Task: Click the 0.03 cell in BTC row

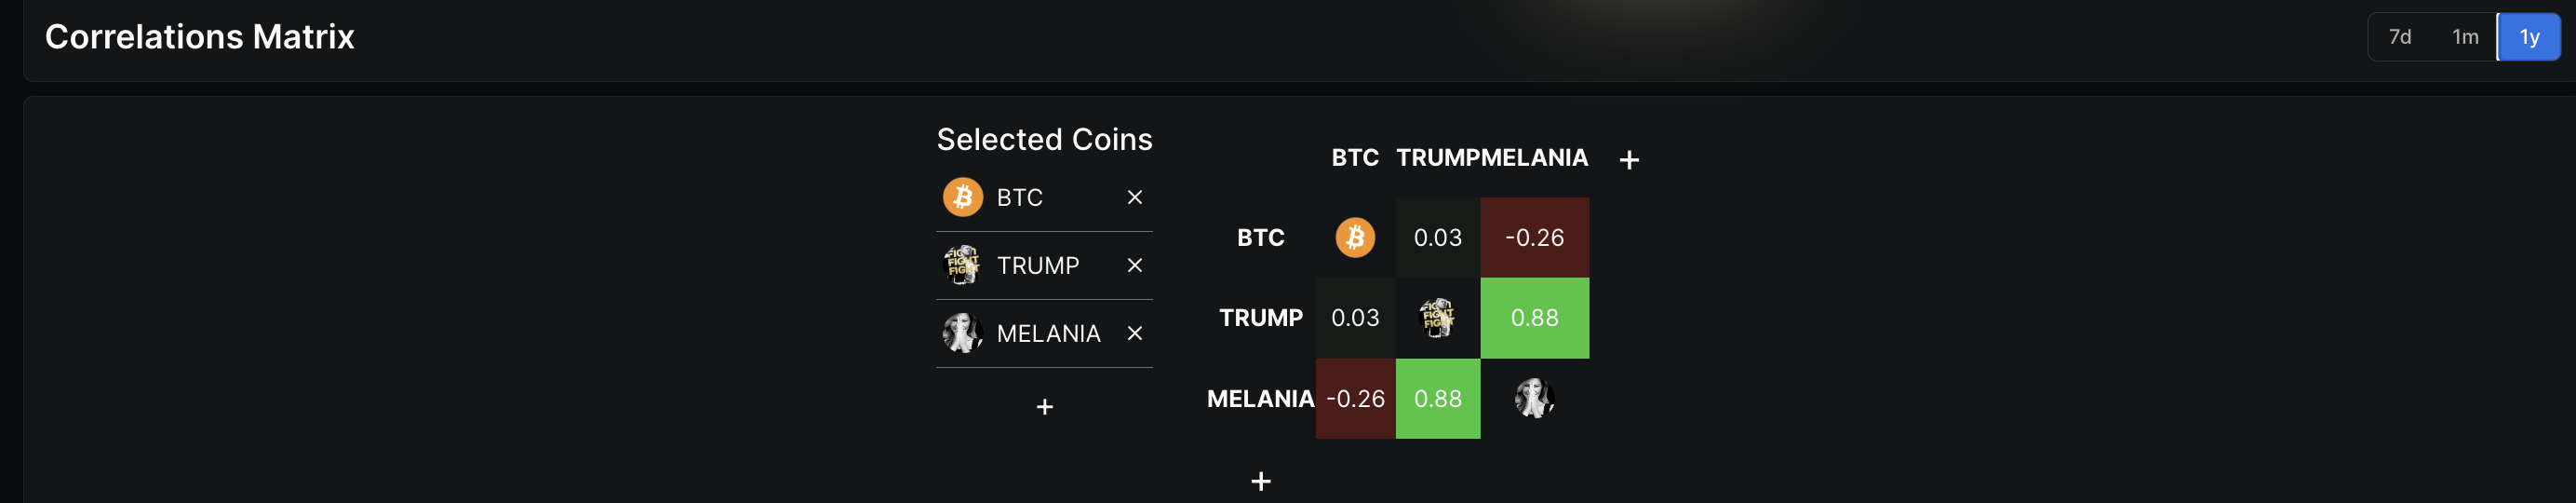Action: [x=1437, y=237]
